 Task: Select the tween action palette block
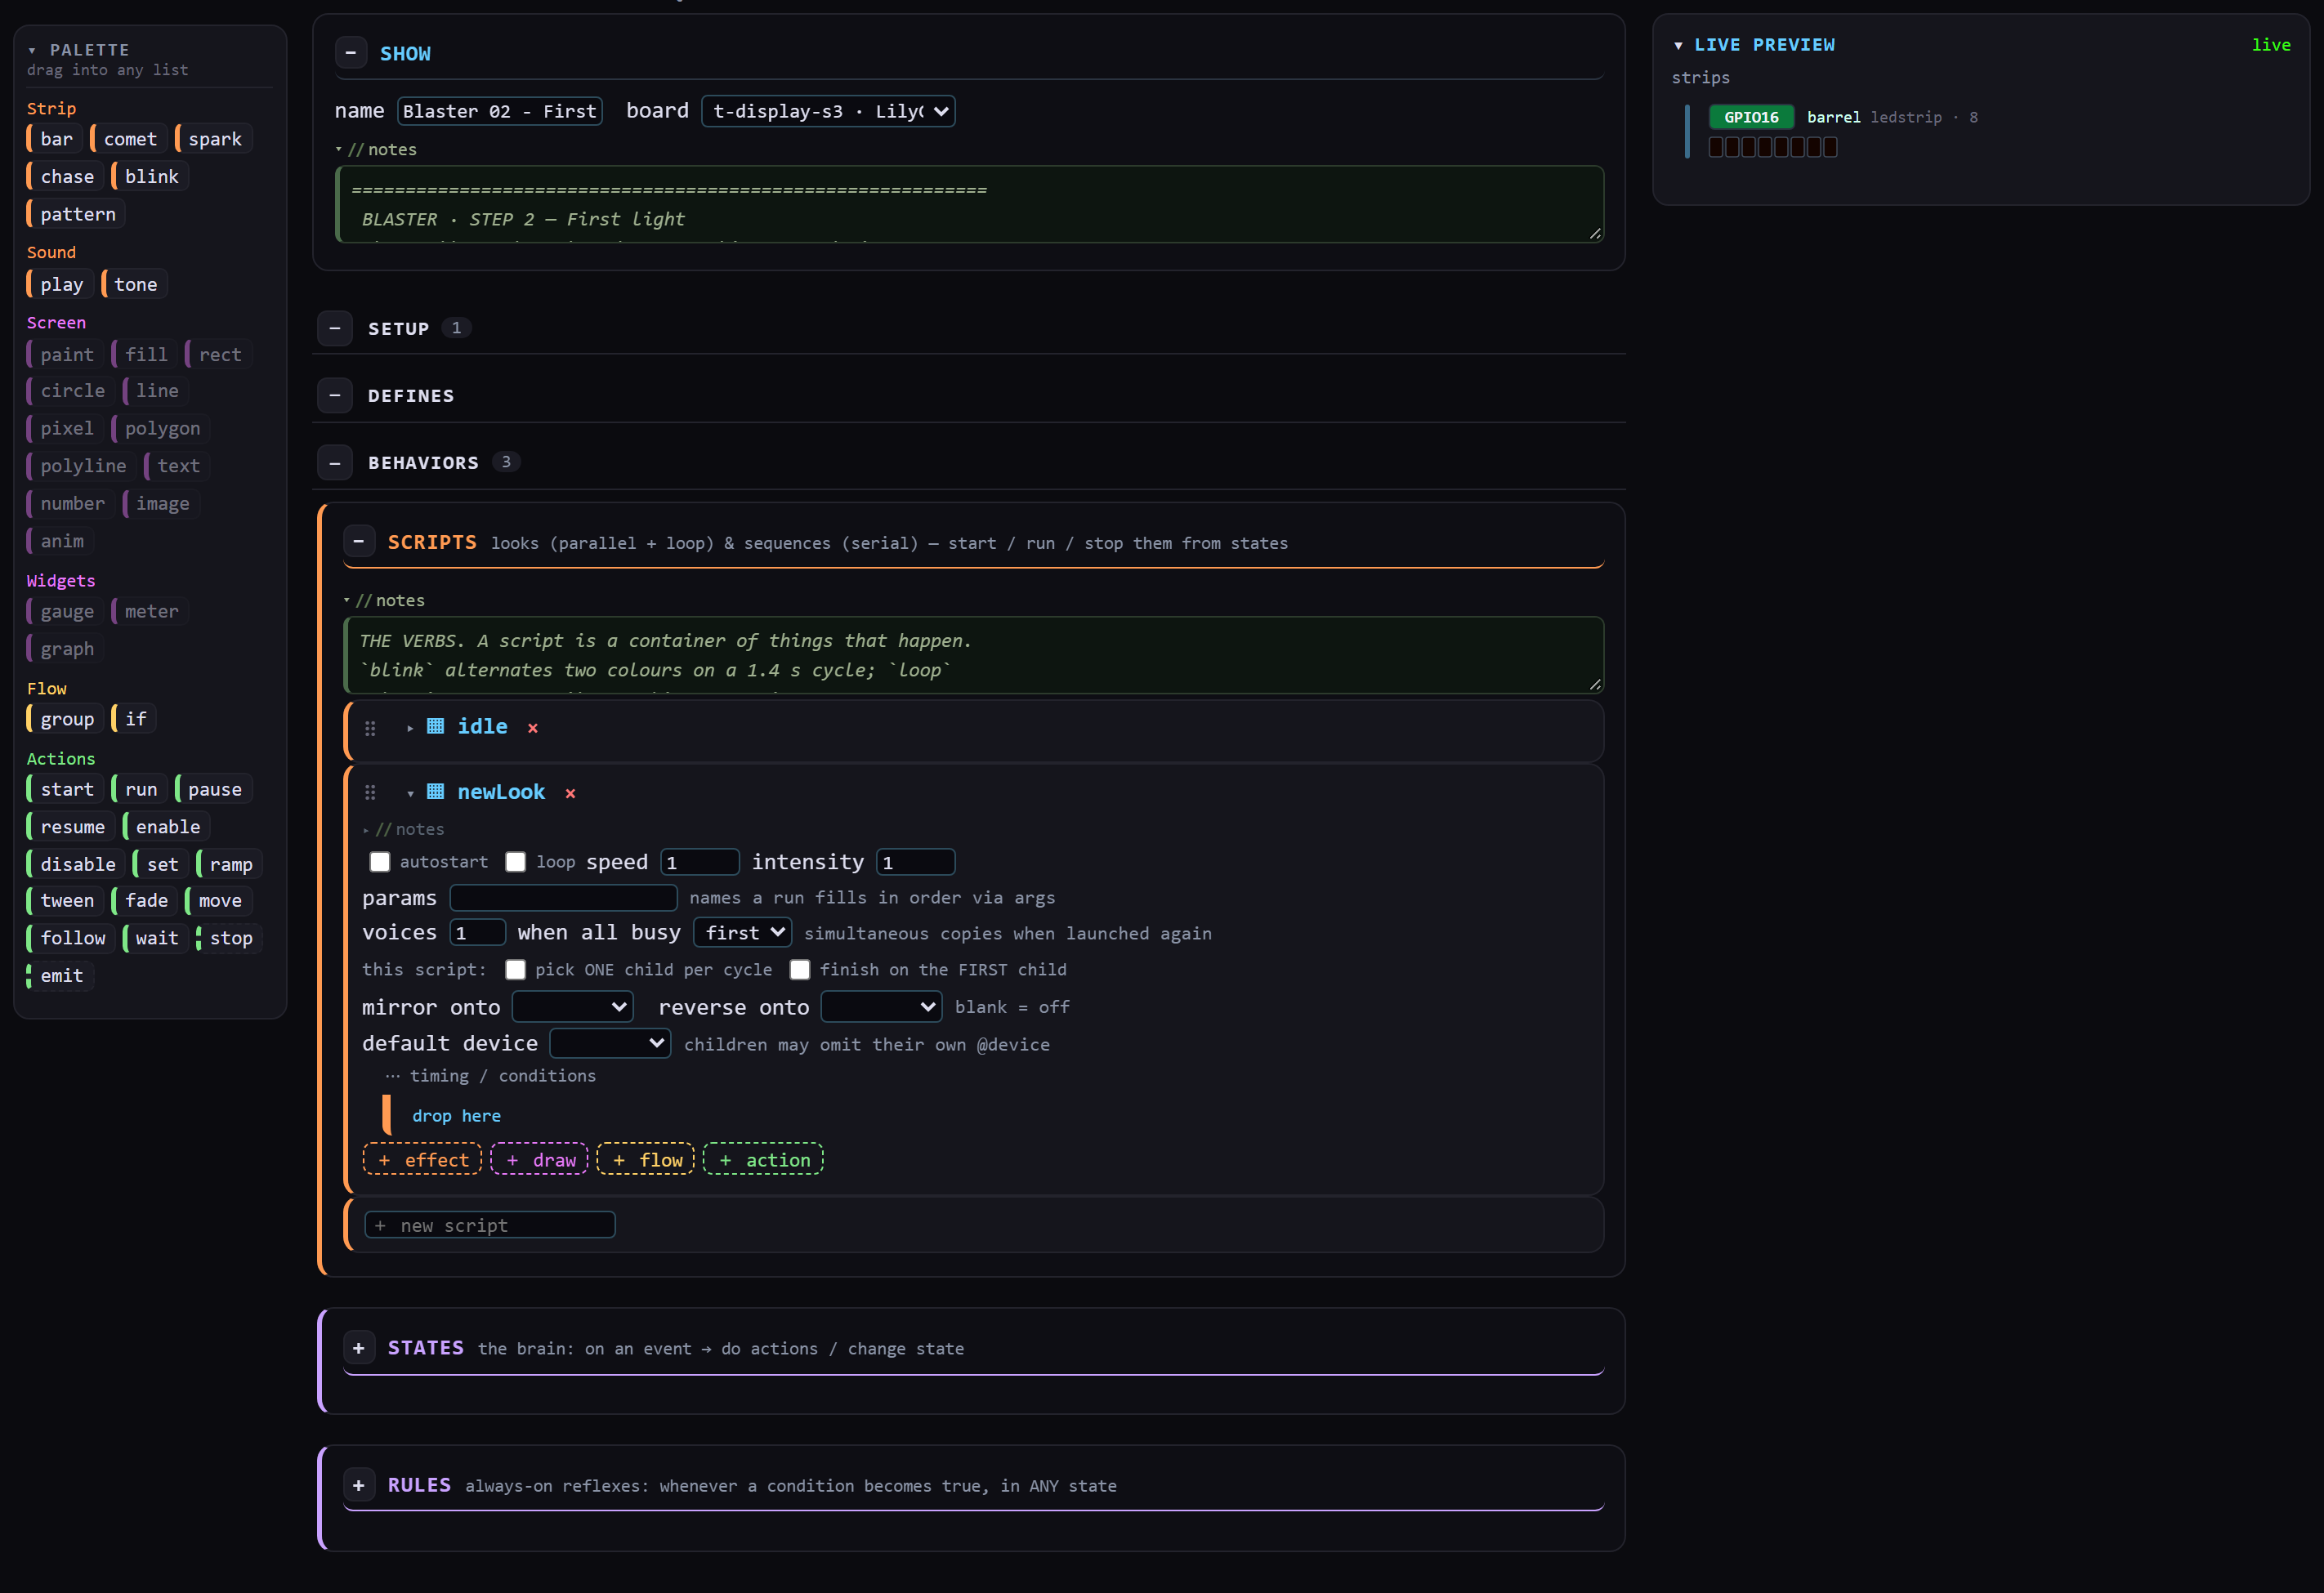click(x=65, y=900)
